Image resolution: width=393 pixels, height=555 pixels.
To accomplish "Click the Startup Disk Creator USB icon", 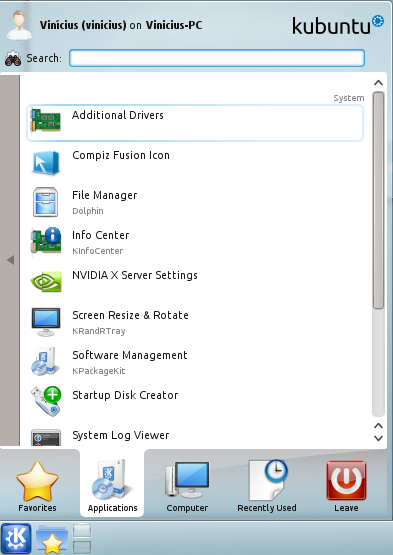I will 46,401.
